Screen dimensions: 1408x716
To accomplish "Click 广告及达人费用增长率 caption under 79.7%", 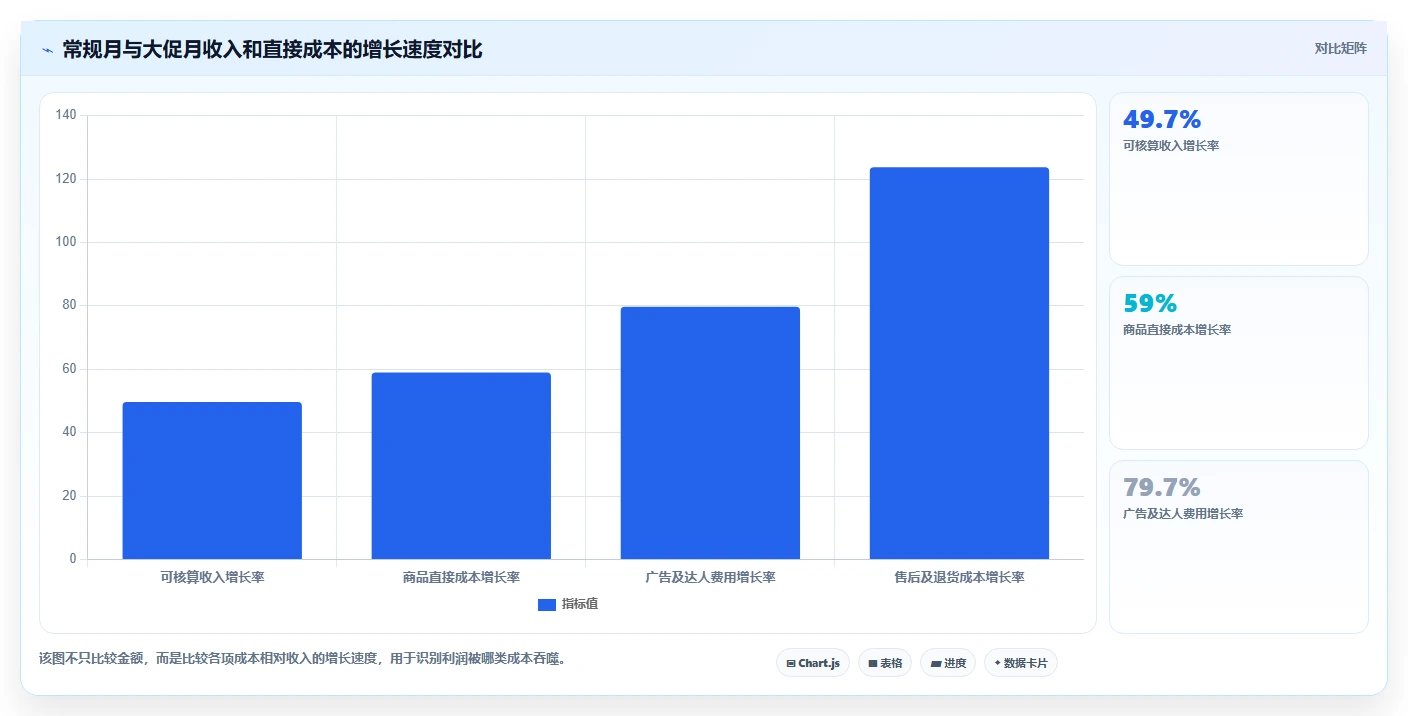I will (1183, 514).
